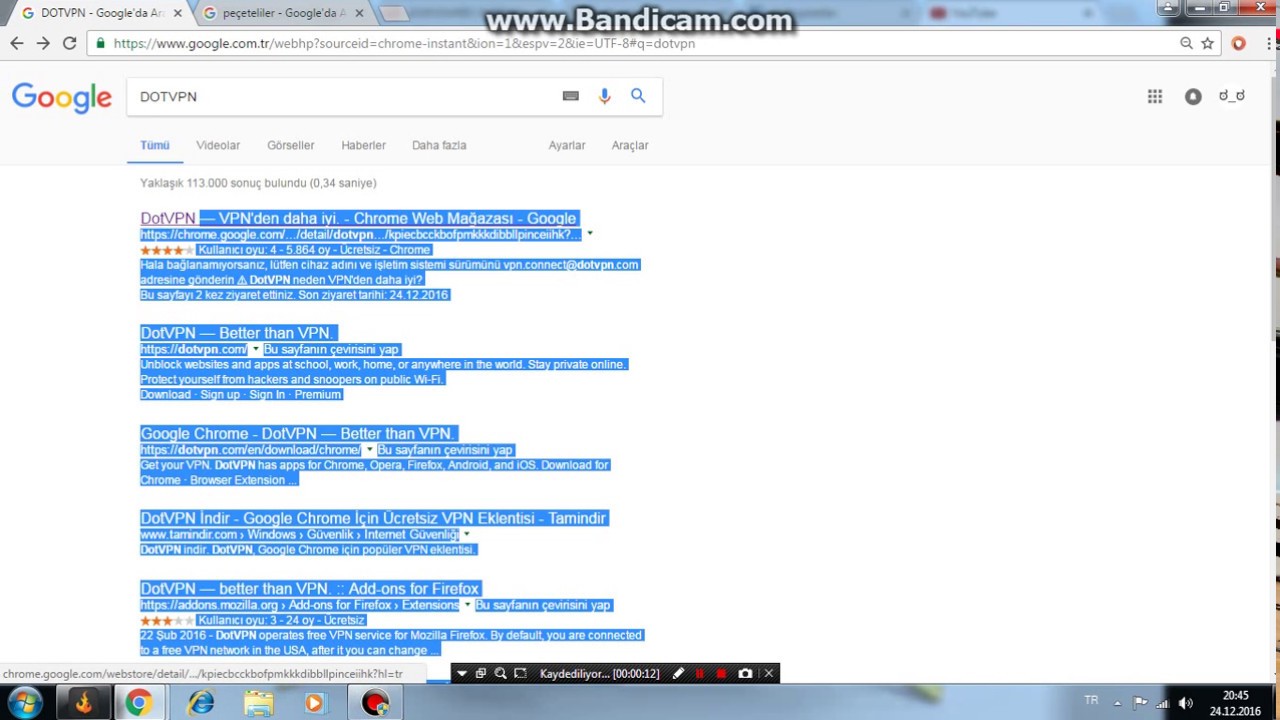Take a screenshot with Bandicam camera icon
1280x720 pixels.
click(x=745, y=673)
